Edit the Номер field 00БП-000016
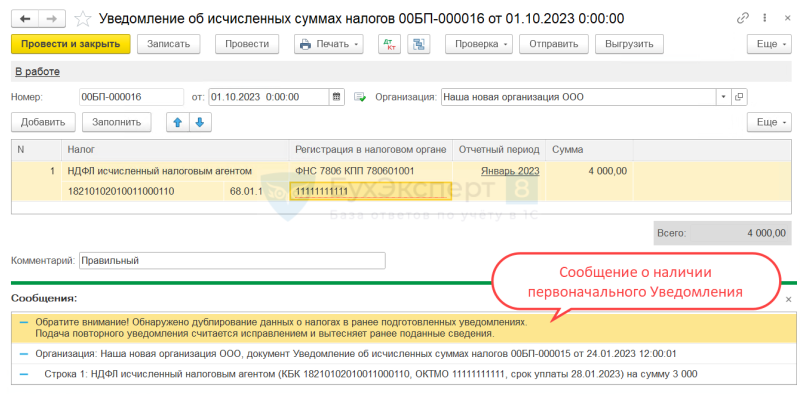 pos(131,96)
